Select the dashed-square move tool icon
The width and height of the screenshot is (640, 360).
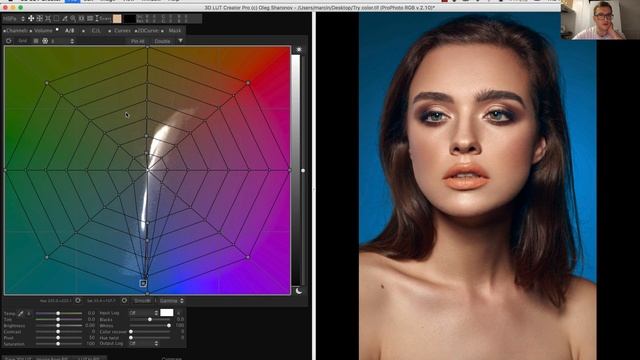[40, 18]
